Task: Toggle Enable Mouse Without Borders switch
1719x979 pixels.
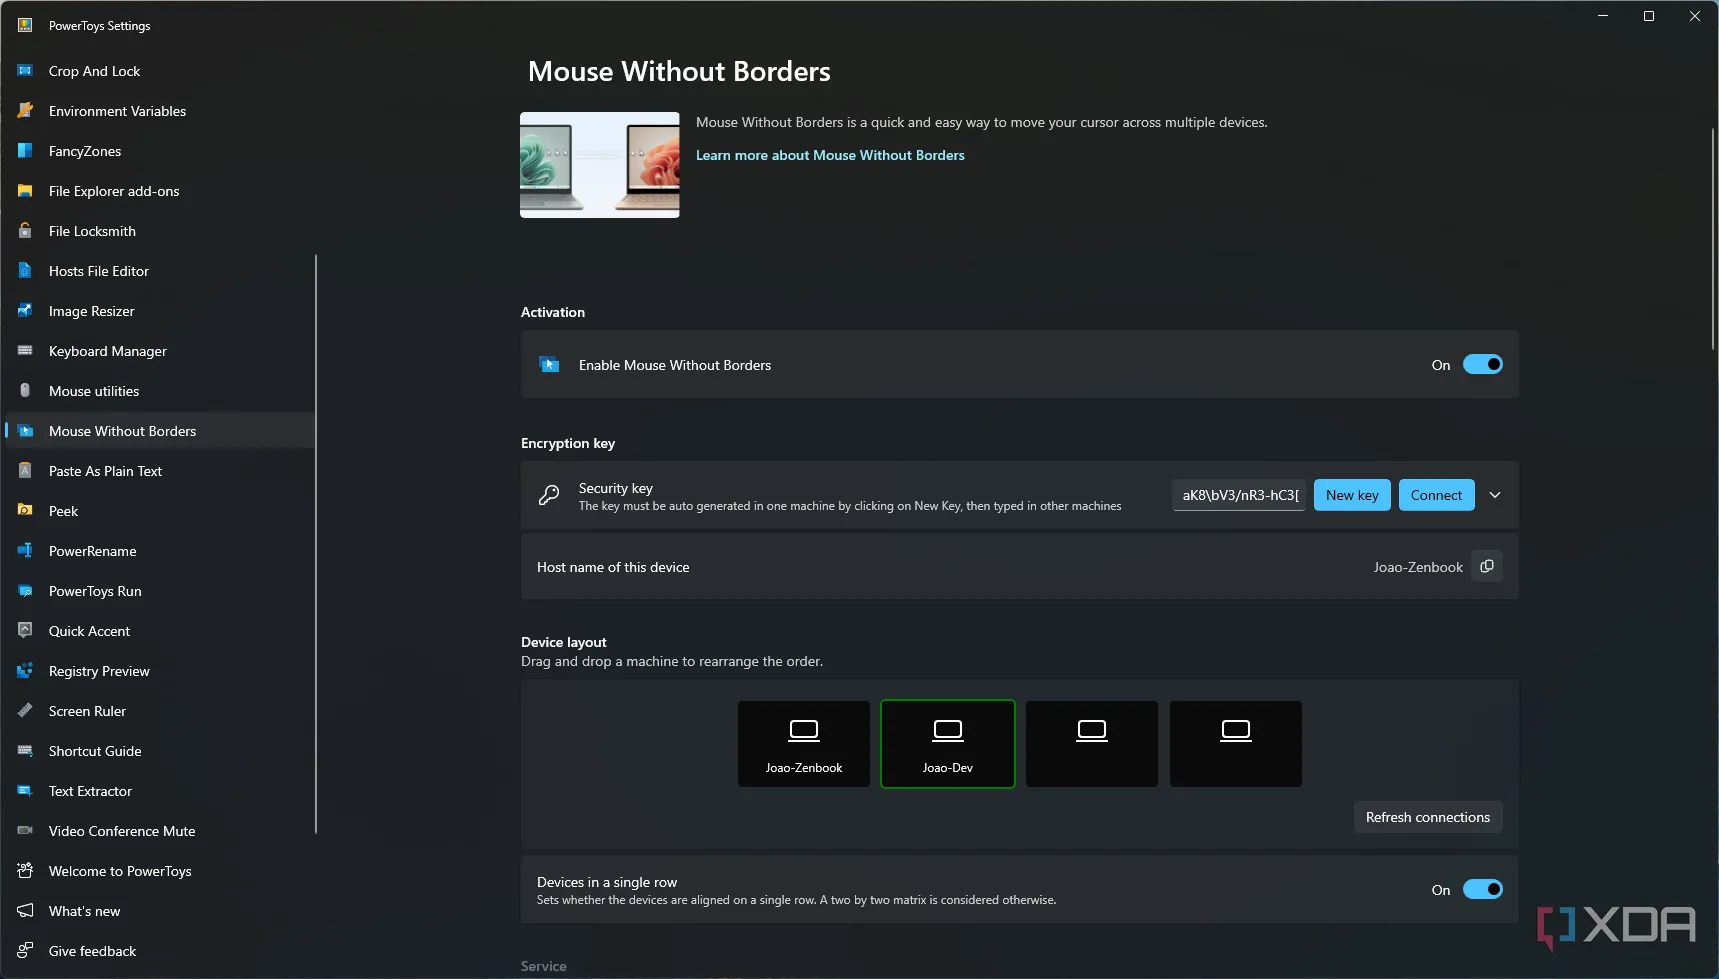Action: (1482, 365)
